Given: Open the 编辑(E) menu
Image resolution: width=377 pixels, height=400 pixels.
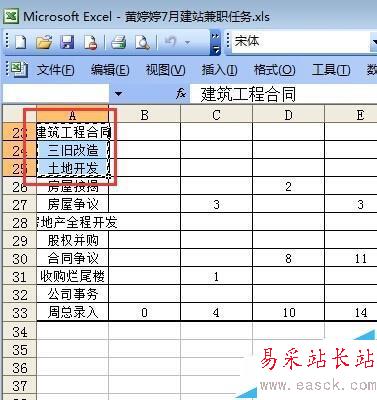Looking at the screenshot, I should (x=110, y=70).
